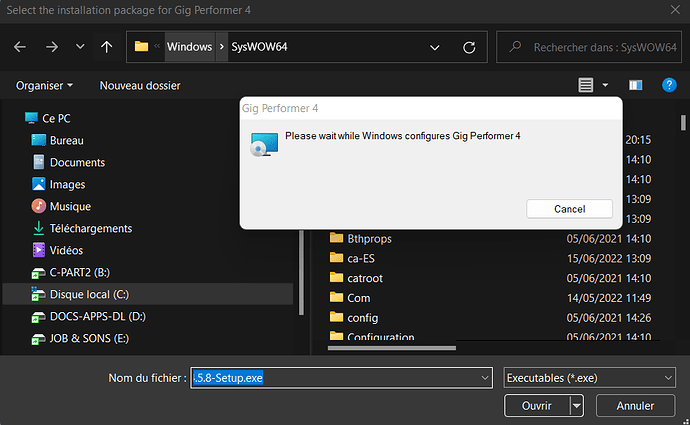Click date 14/05/2022 11:49 of Com
The height and width of the screenshot is (425, 690).
(609, 298)
